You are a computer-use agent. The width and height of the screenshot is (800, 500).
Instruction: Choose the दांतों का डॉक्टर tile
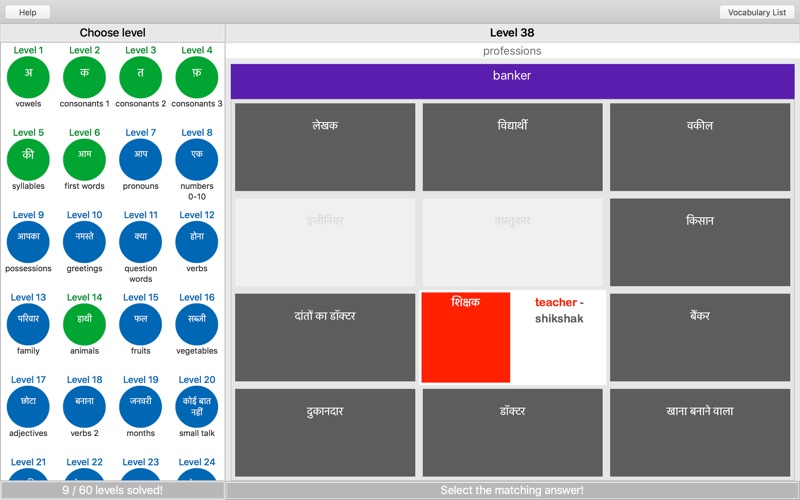pyautogui.click(x=325, y=337)
